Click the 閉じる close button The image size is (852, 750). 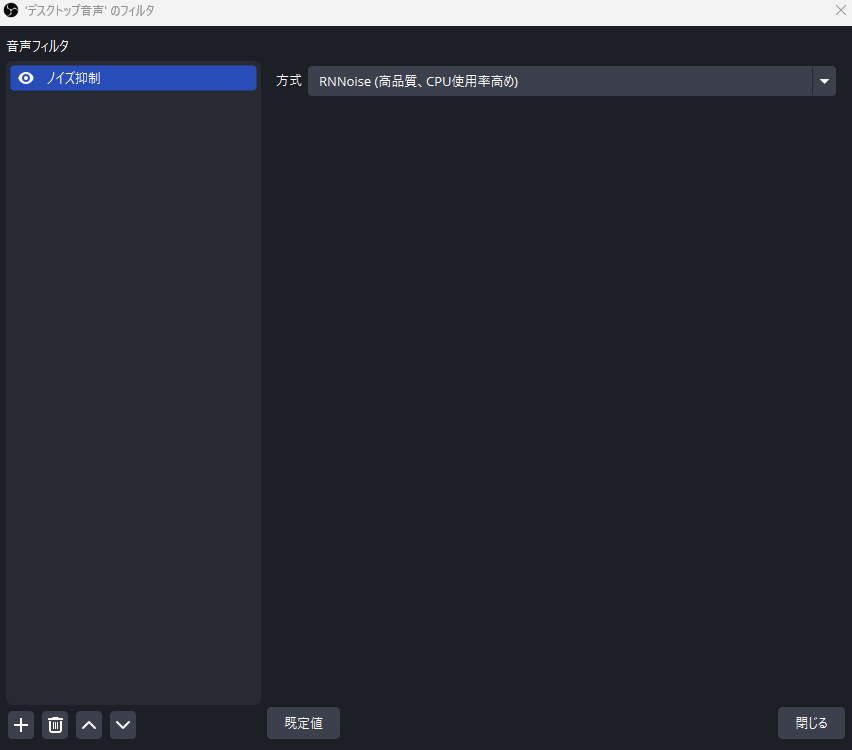[x=811, y=723]
